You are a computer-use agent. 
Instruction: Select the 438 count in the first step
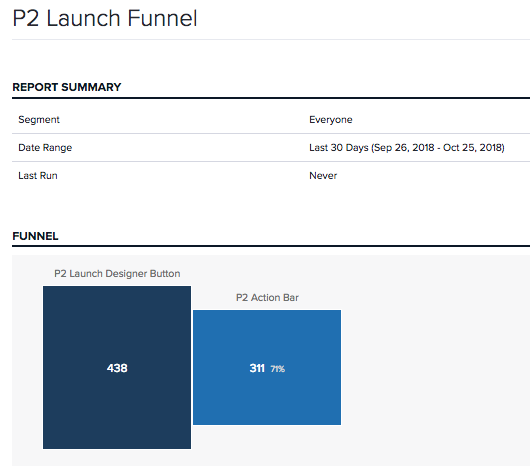(117, 368)
